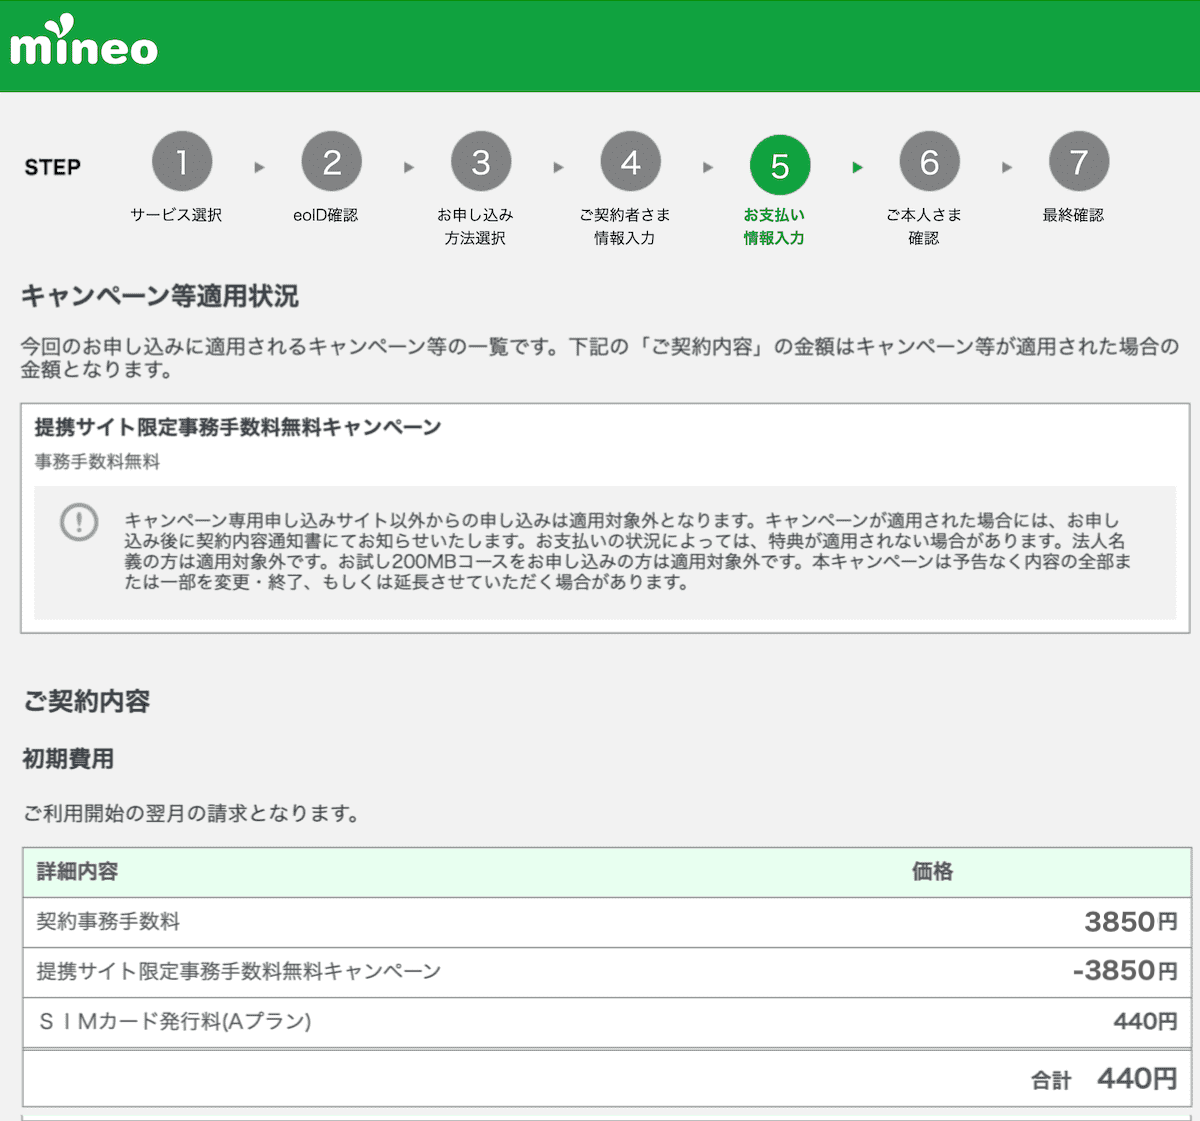Click the campaign discount row label in table
Screen dimensions: 1200x1121
239,971
